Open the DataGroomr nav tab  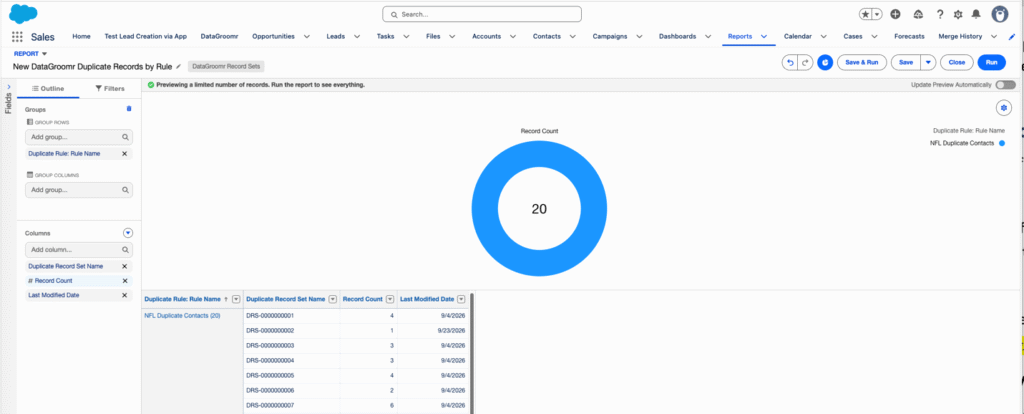219,37
